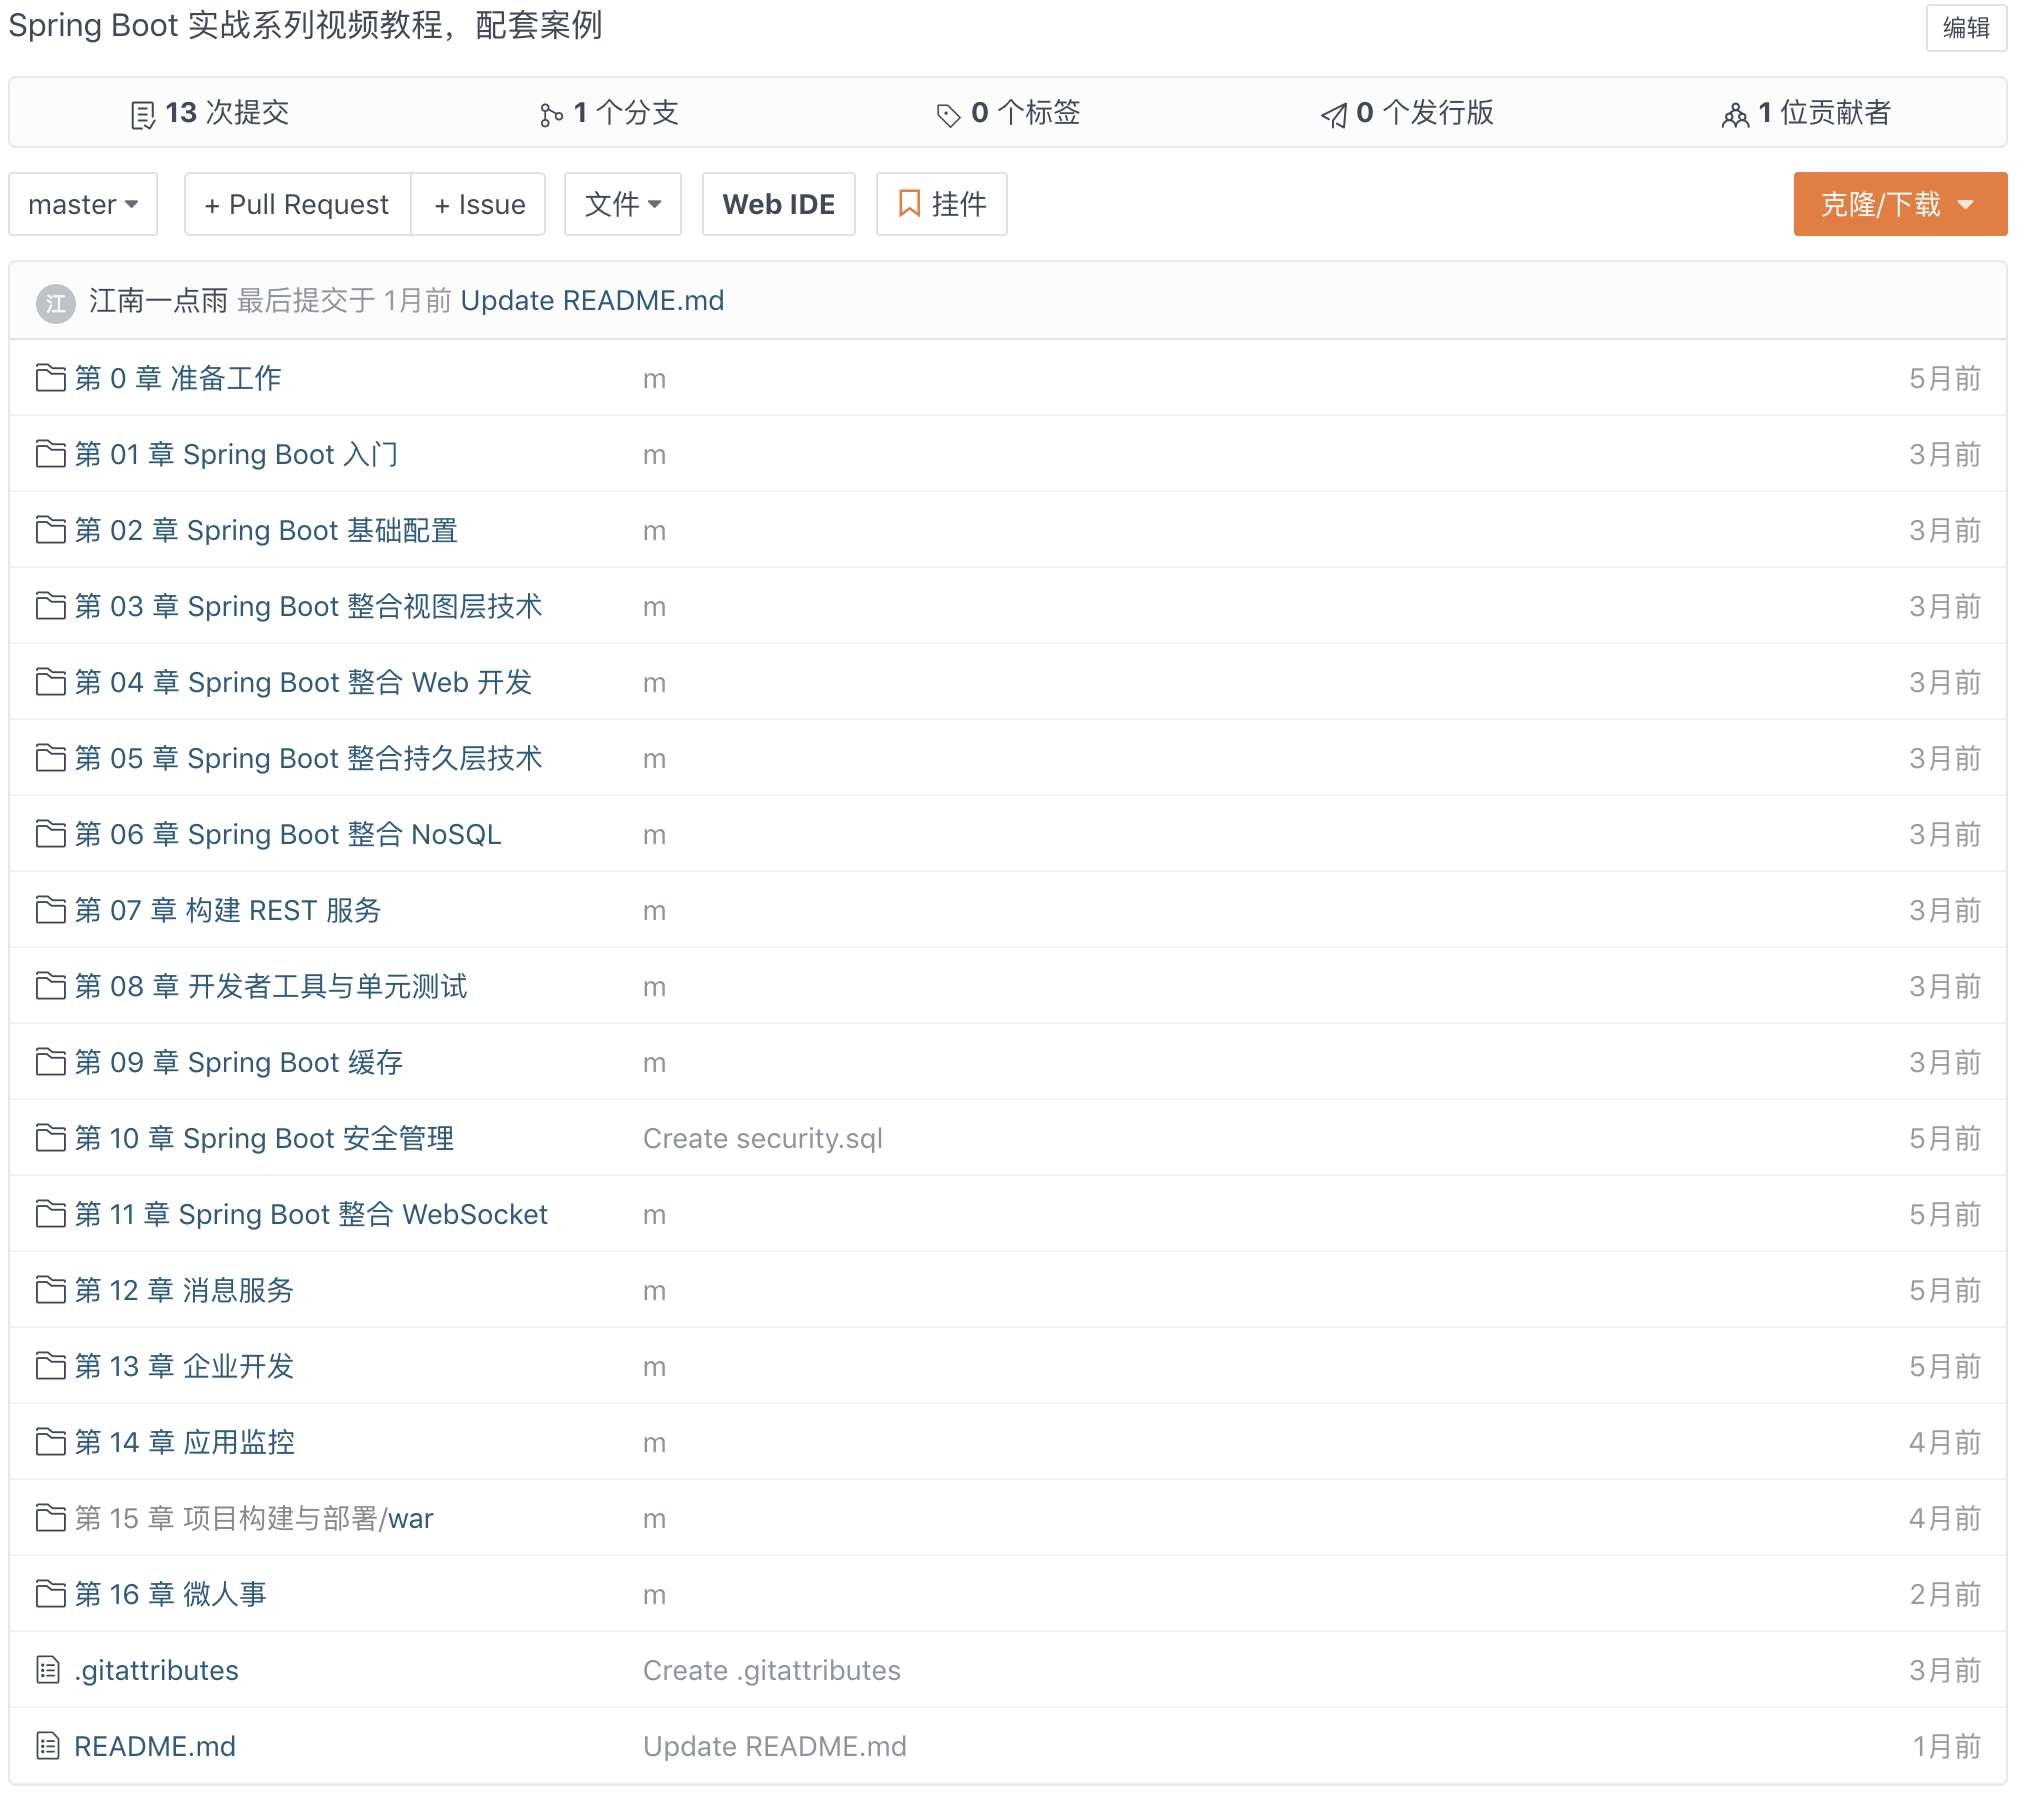This screenshot has width=2020, height=1798.
Task: Click the contributors people icon
Action: point(1735,116)
